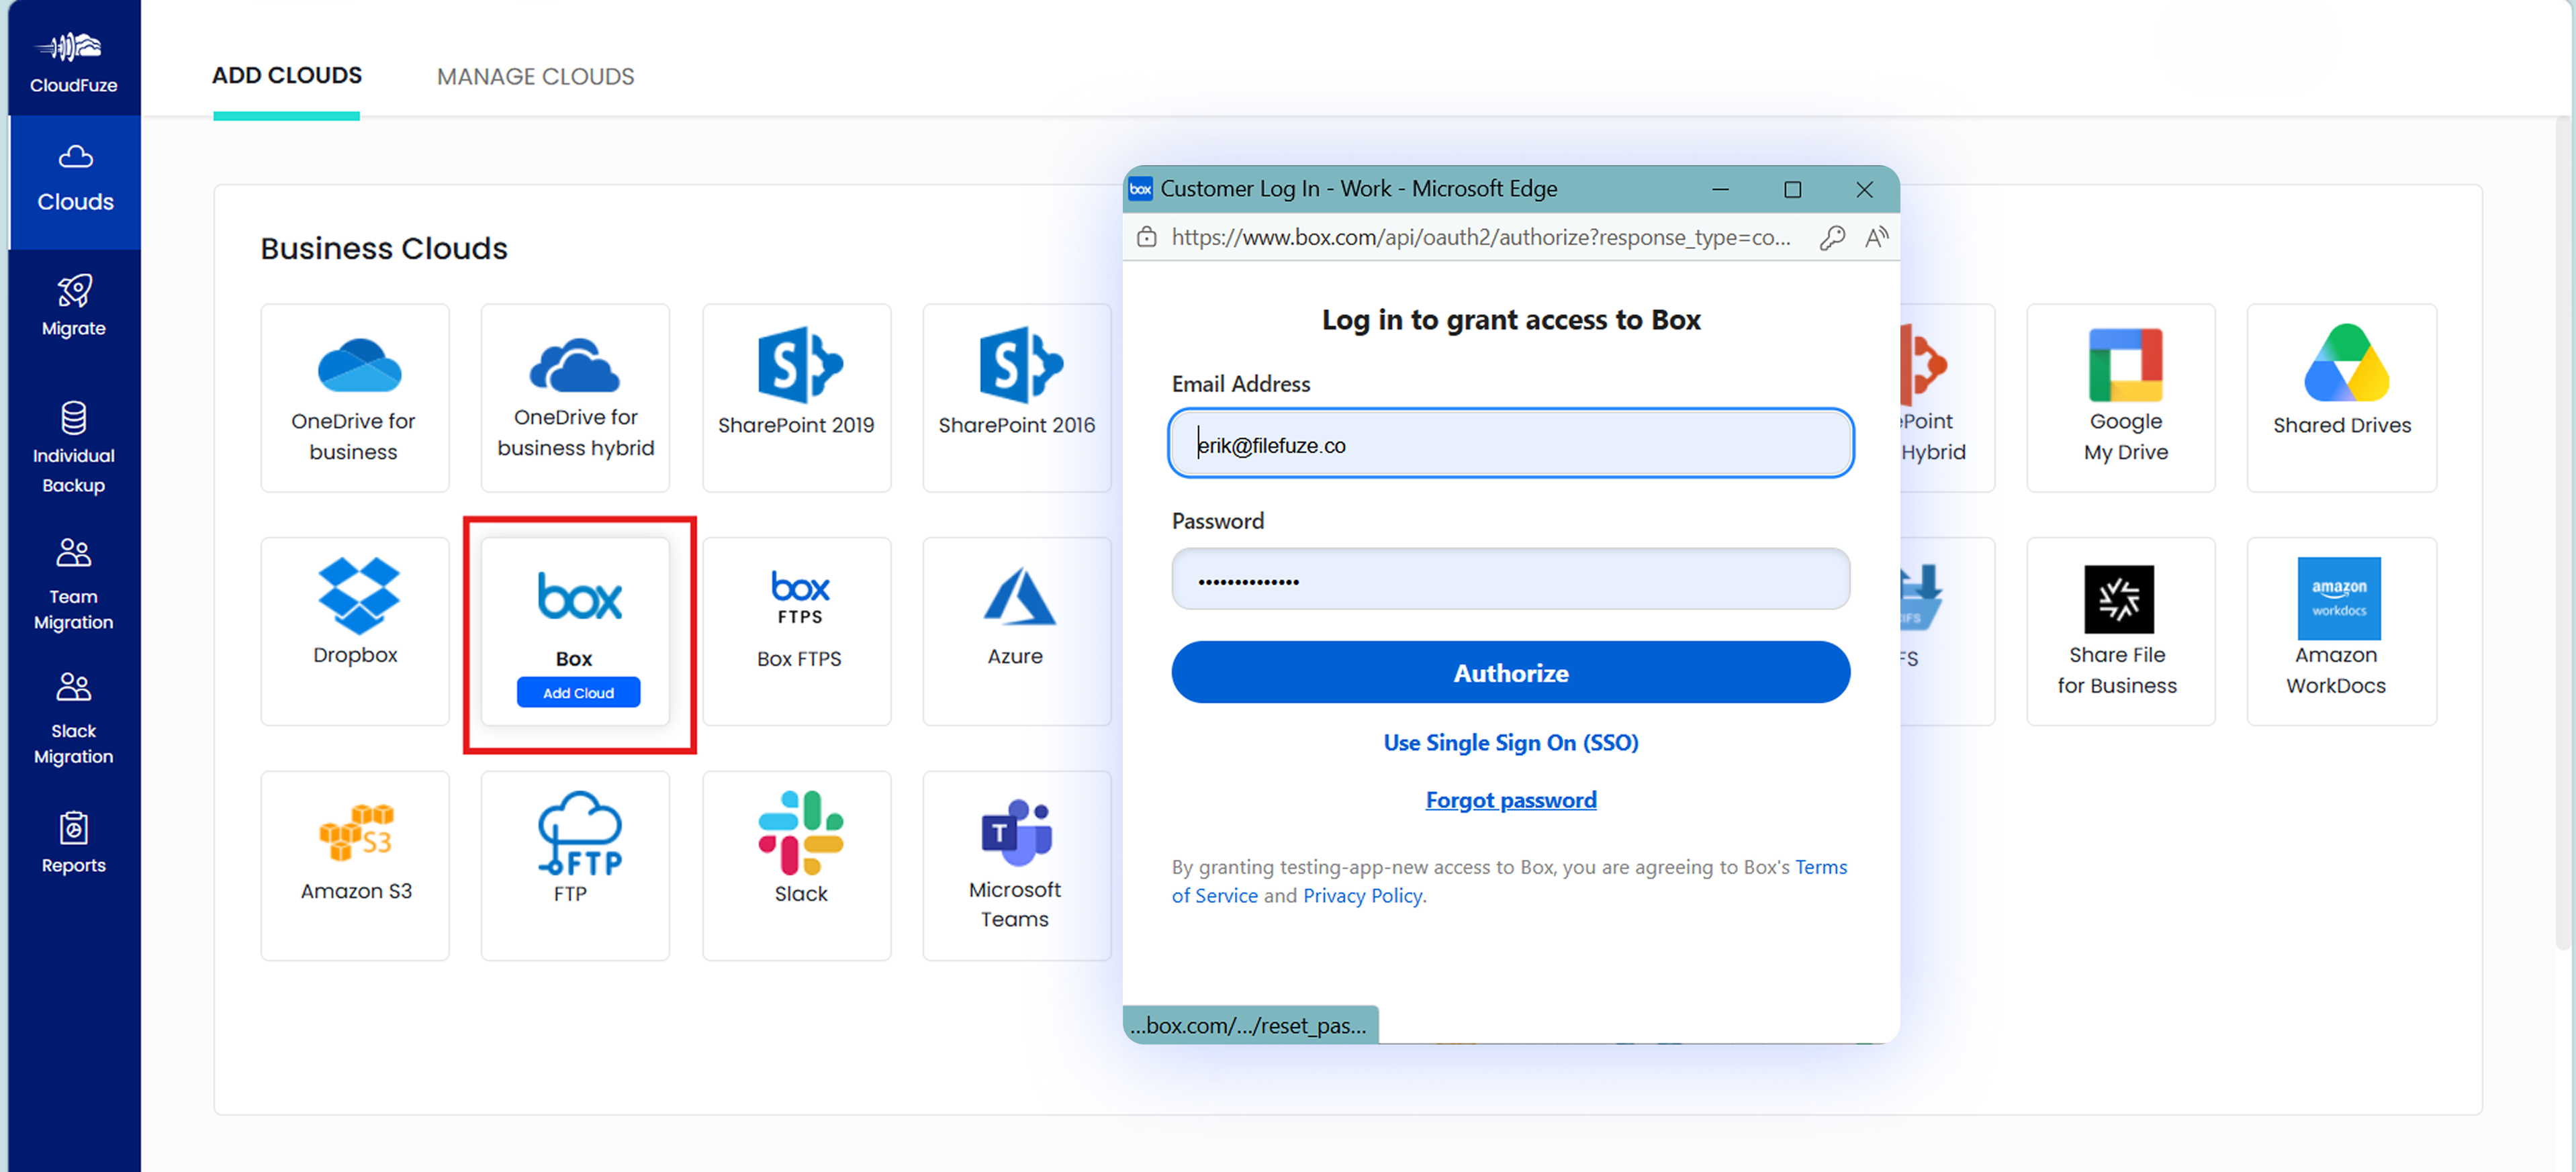Viewport: 2576px width, 1172px height.
Task: Focus the Email Address field
Action: click(x=1510, y=443)
